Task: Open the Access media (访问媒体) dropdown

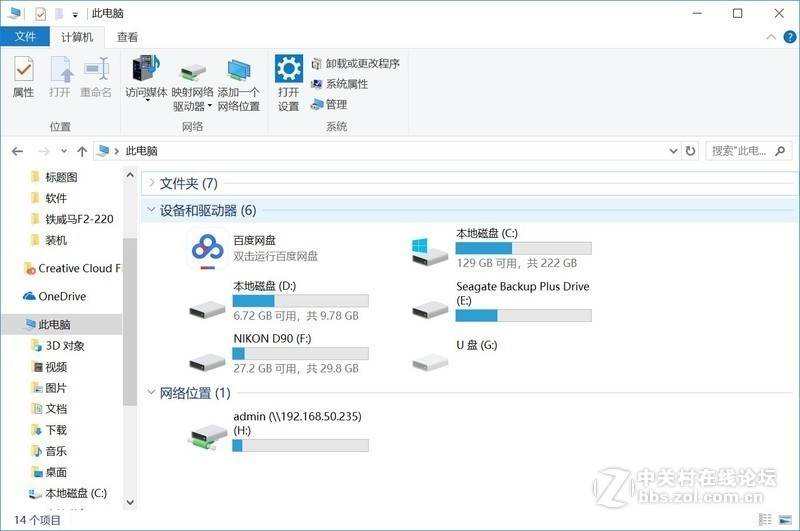Action: [x=146, y=79]
